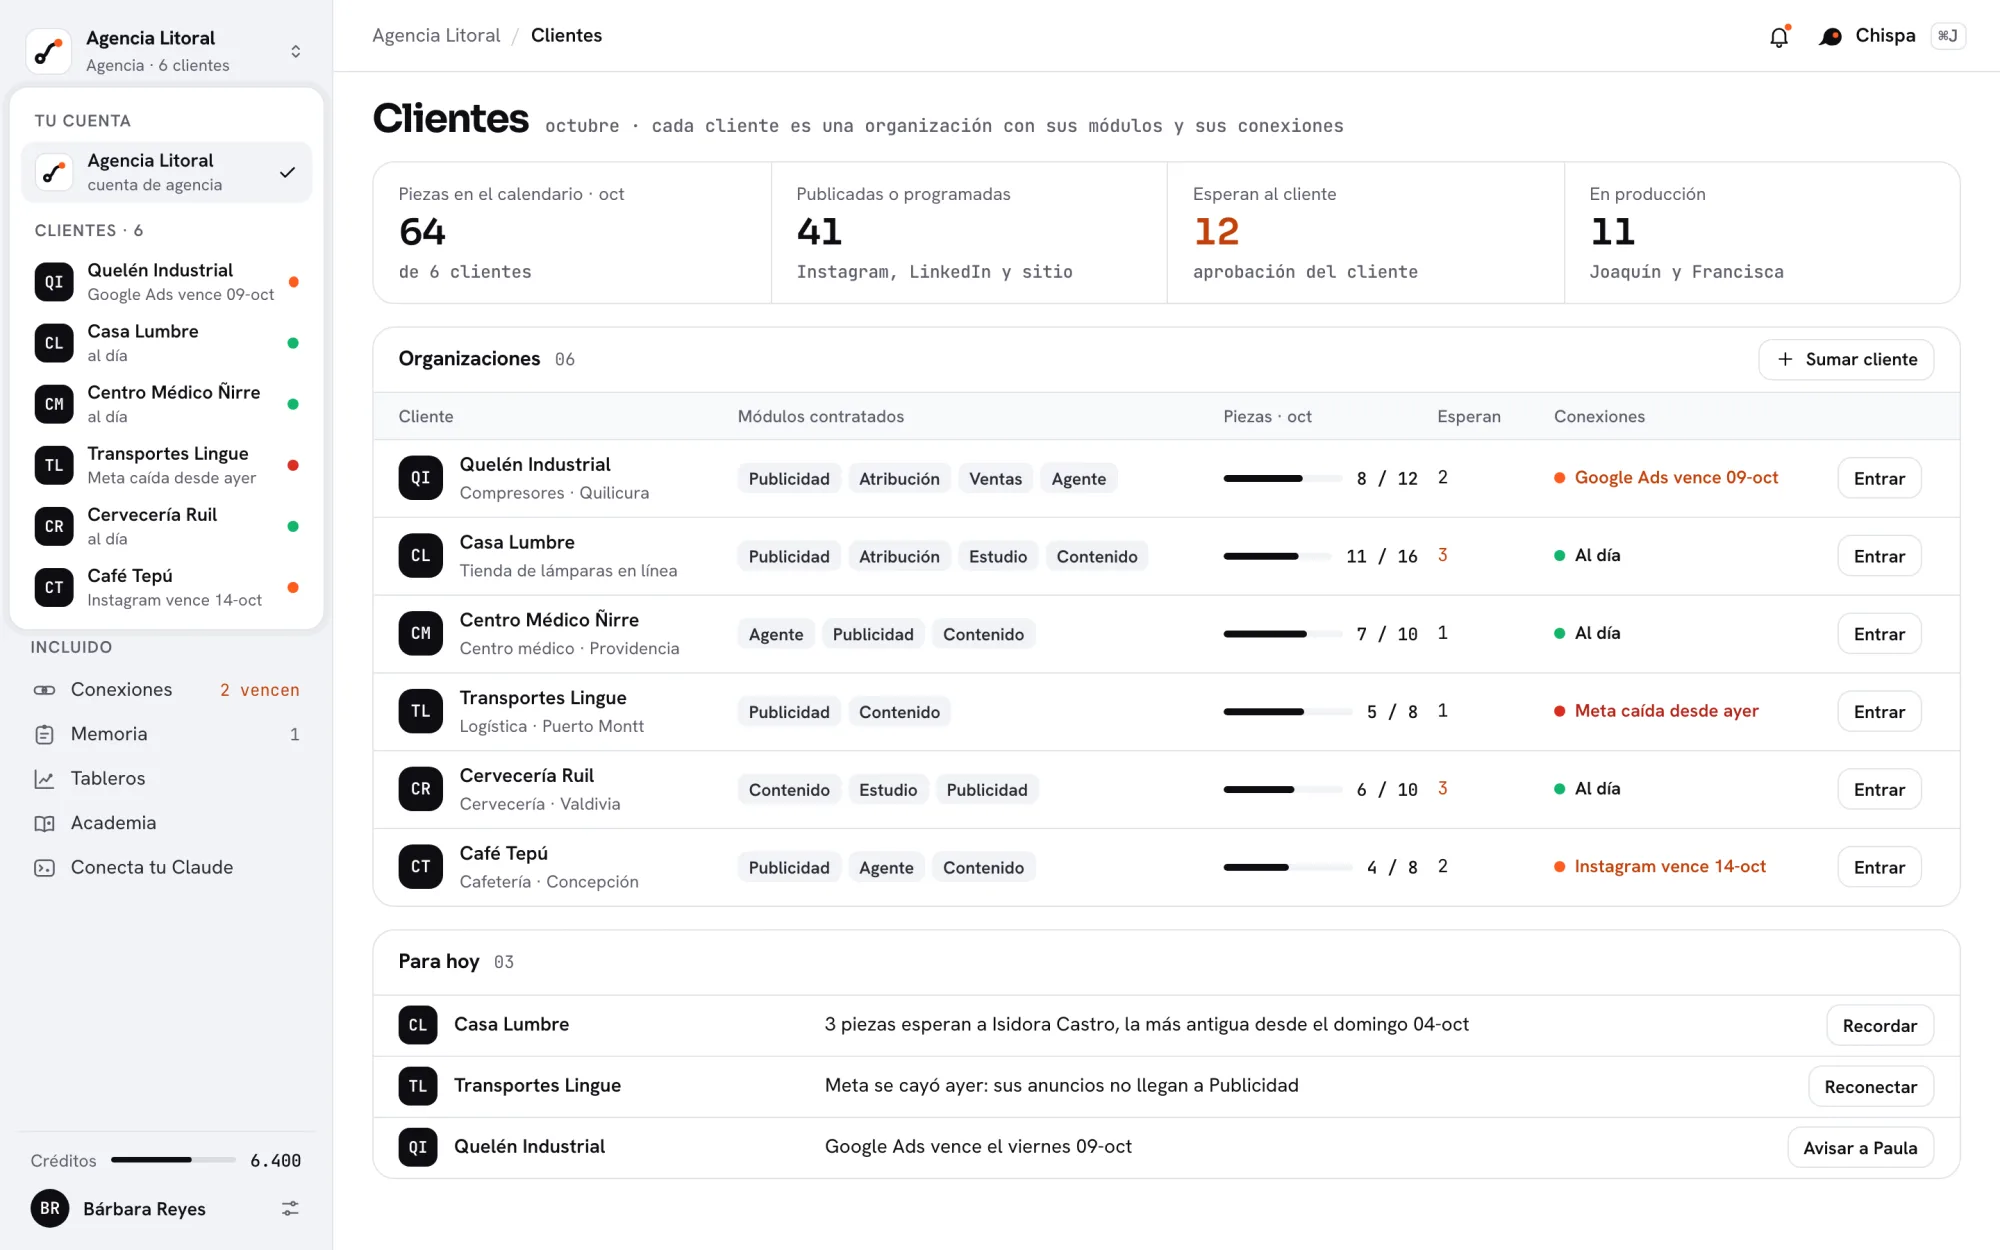Switch to Casa Lumbre in switcher

(166, 343)
